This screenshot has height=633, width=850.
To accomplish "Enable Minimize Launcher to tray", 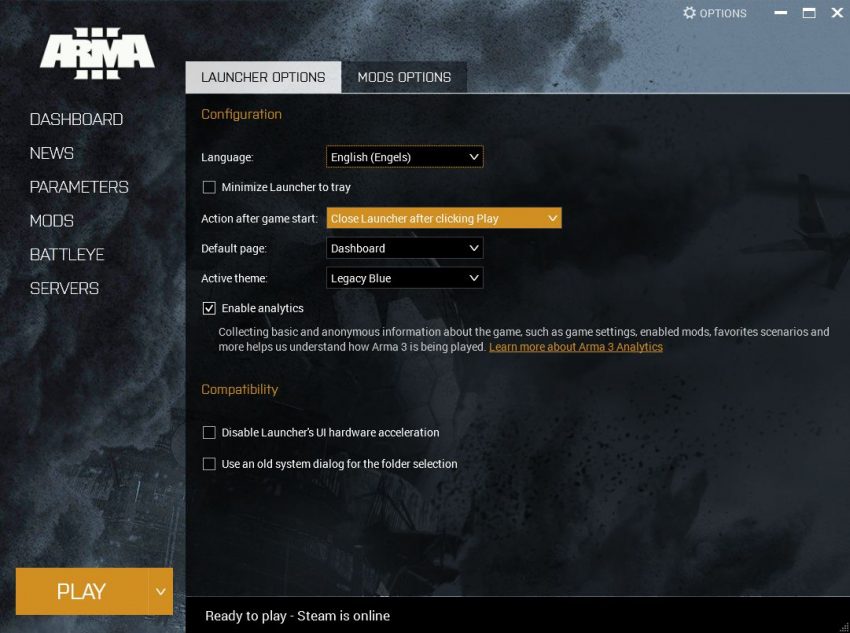I will (x=209, y=187).
